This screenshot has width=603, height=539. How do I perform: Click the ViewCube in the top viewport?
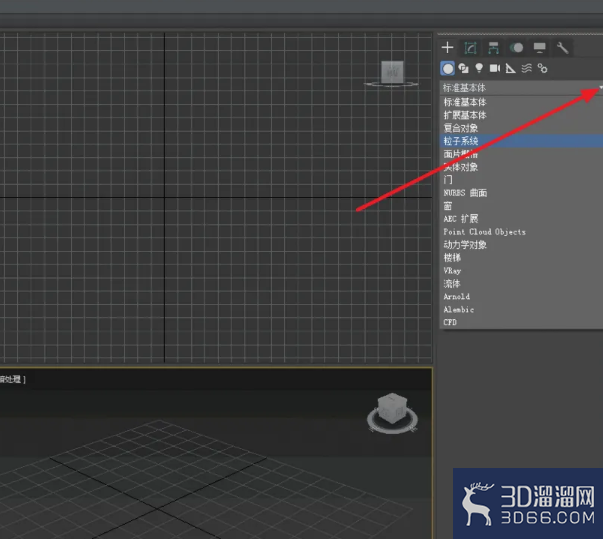click(392, 72)
